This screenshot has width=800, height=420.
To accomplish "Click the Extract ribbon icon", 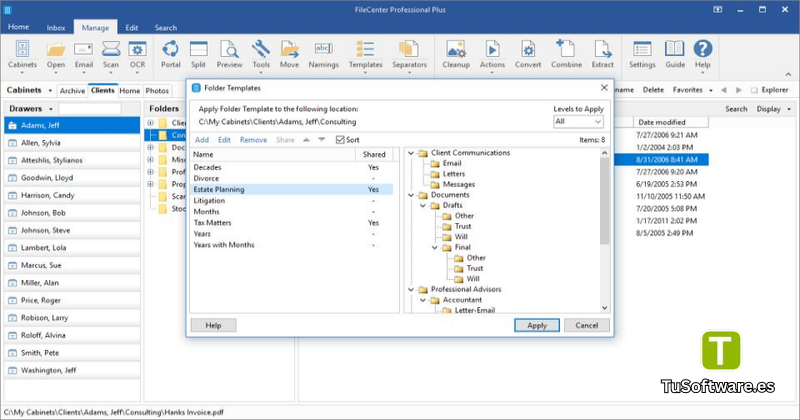I will tap(603, 55).
